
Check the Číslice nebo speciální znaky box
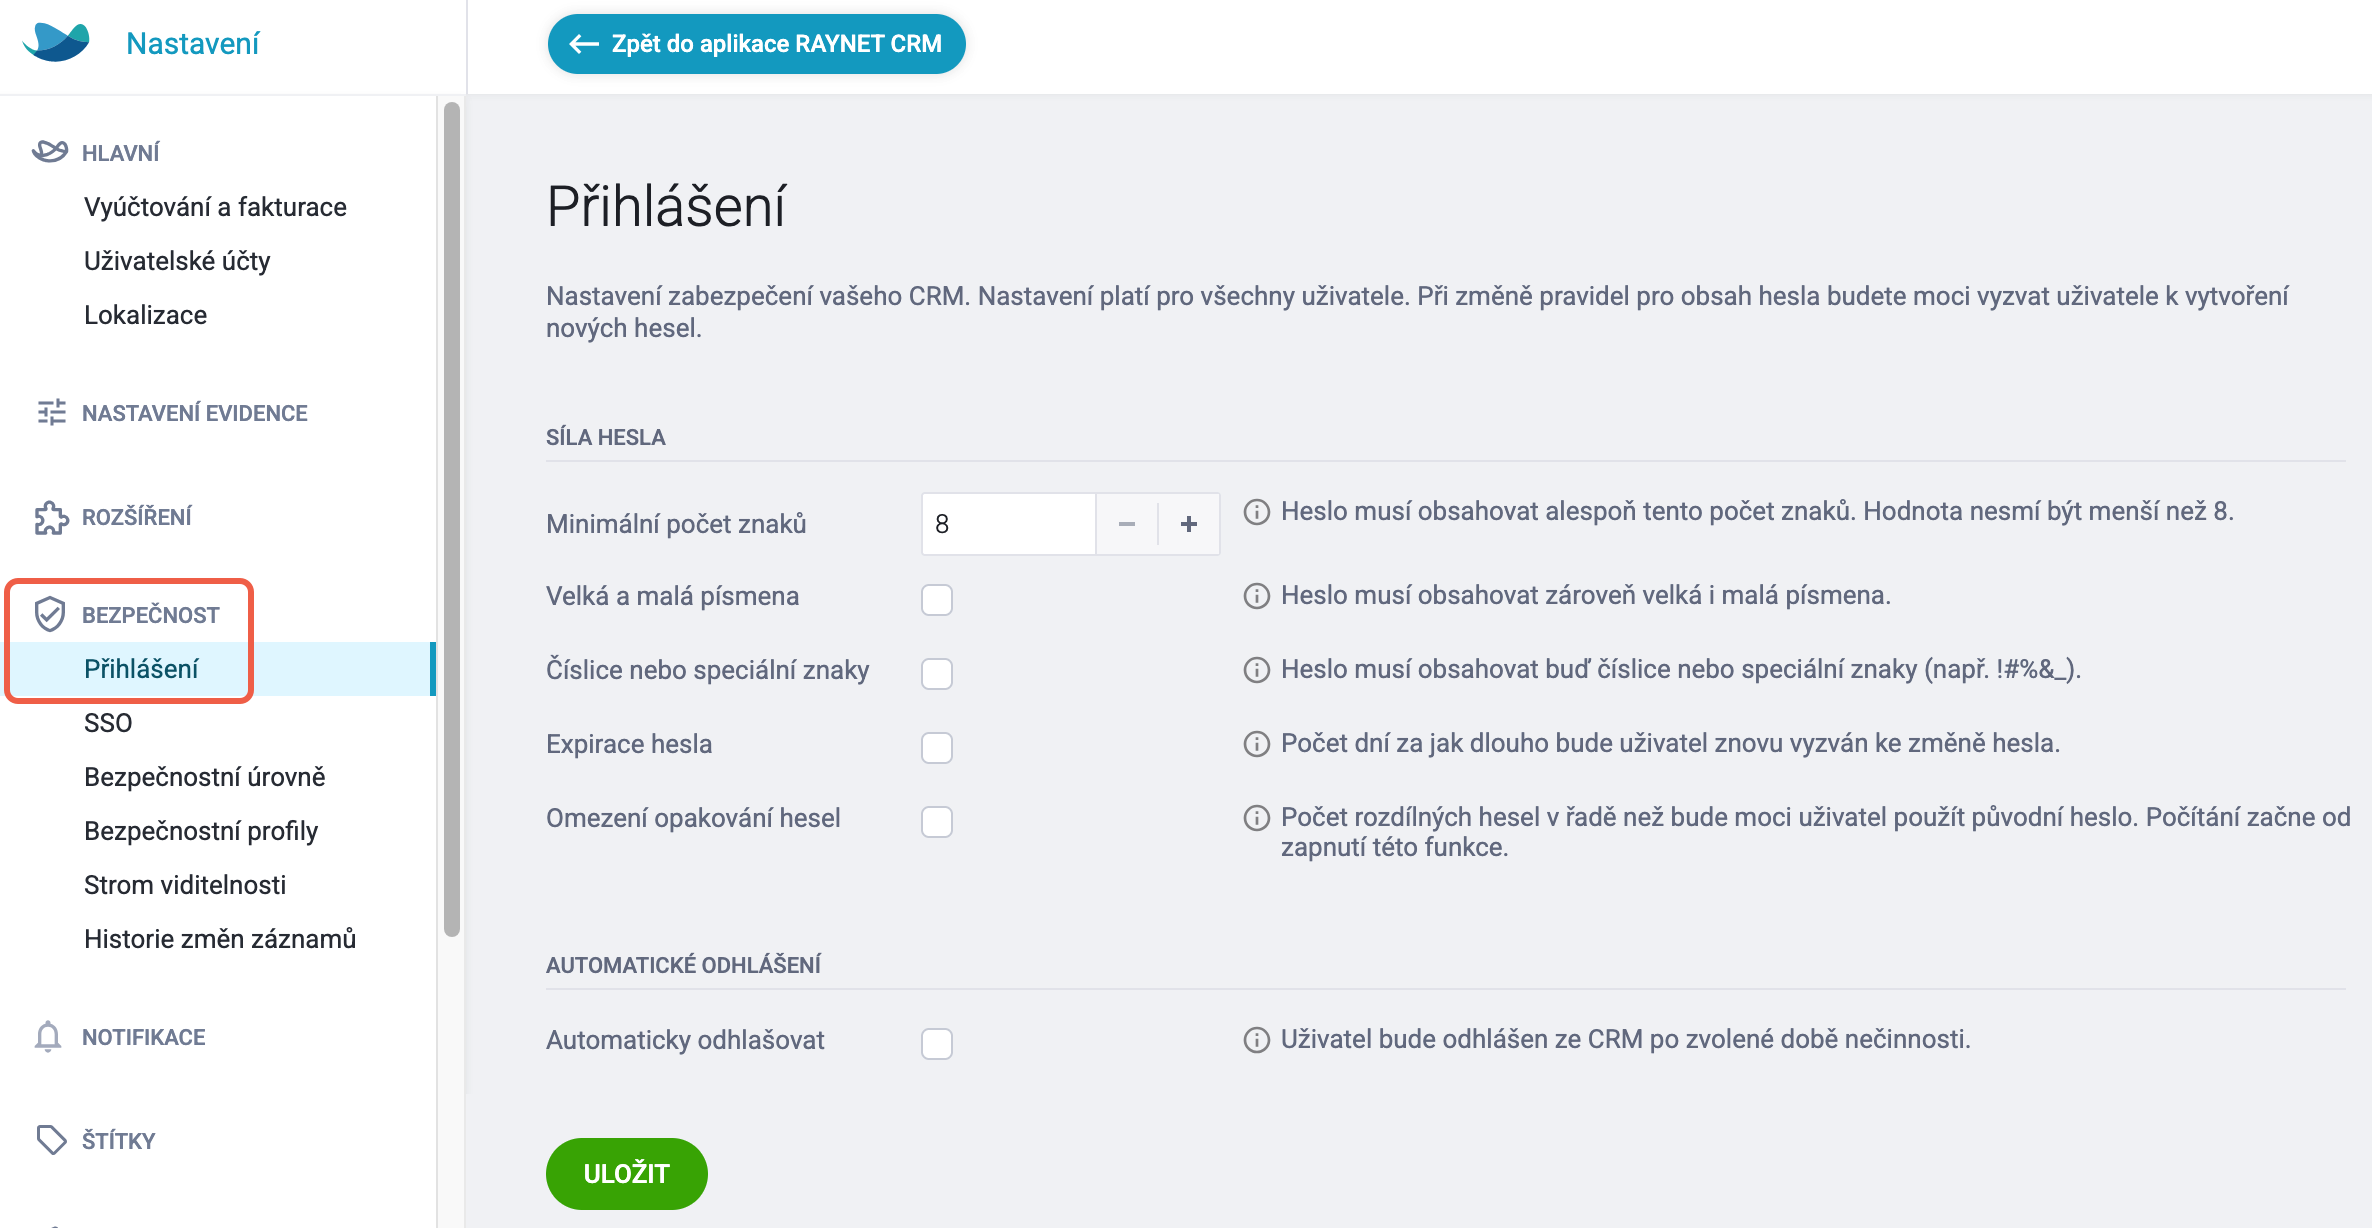coord(937,674)
